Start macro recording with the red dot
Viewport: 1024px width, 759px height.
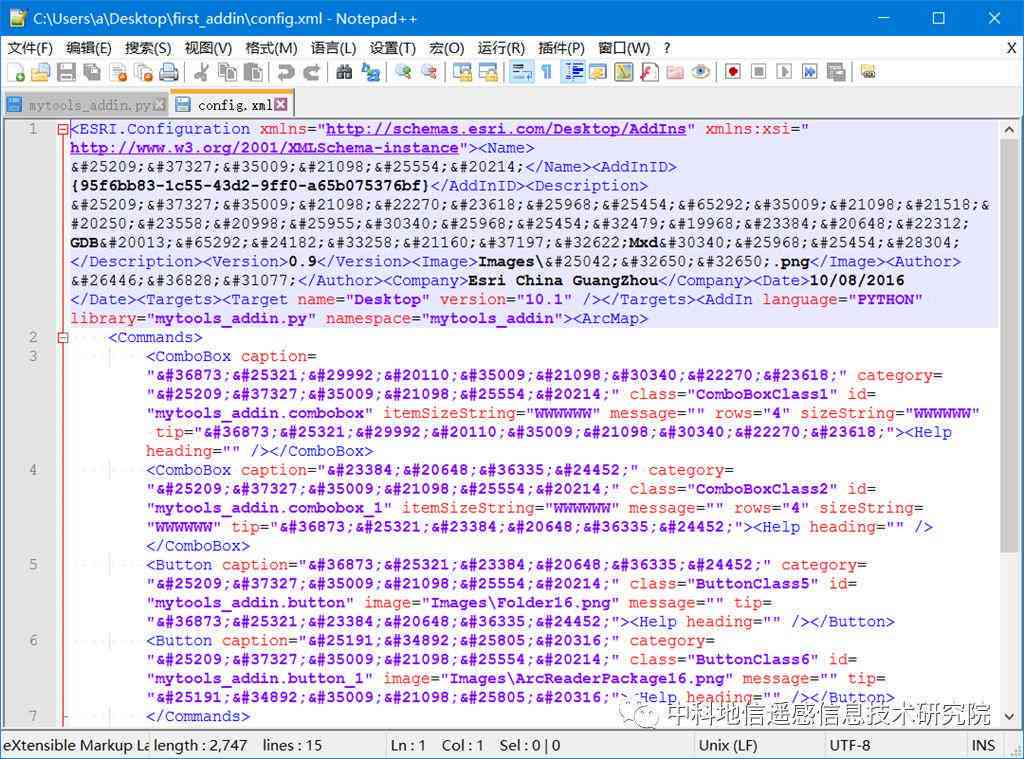(733, 72)
